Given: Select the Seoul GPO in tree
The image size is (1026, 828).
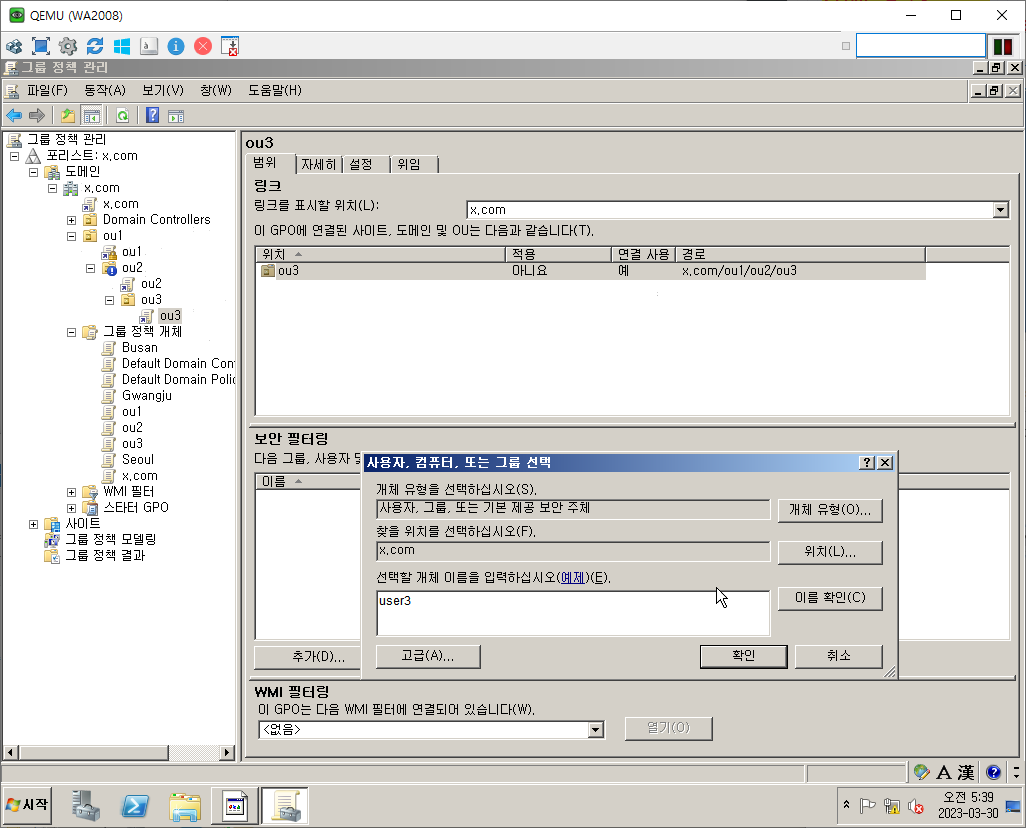Looking at the screenshot, I should [137, 460].
